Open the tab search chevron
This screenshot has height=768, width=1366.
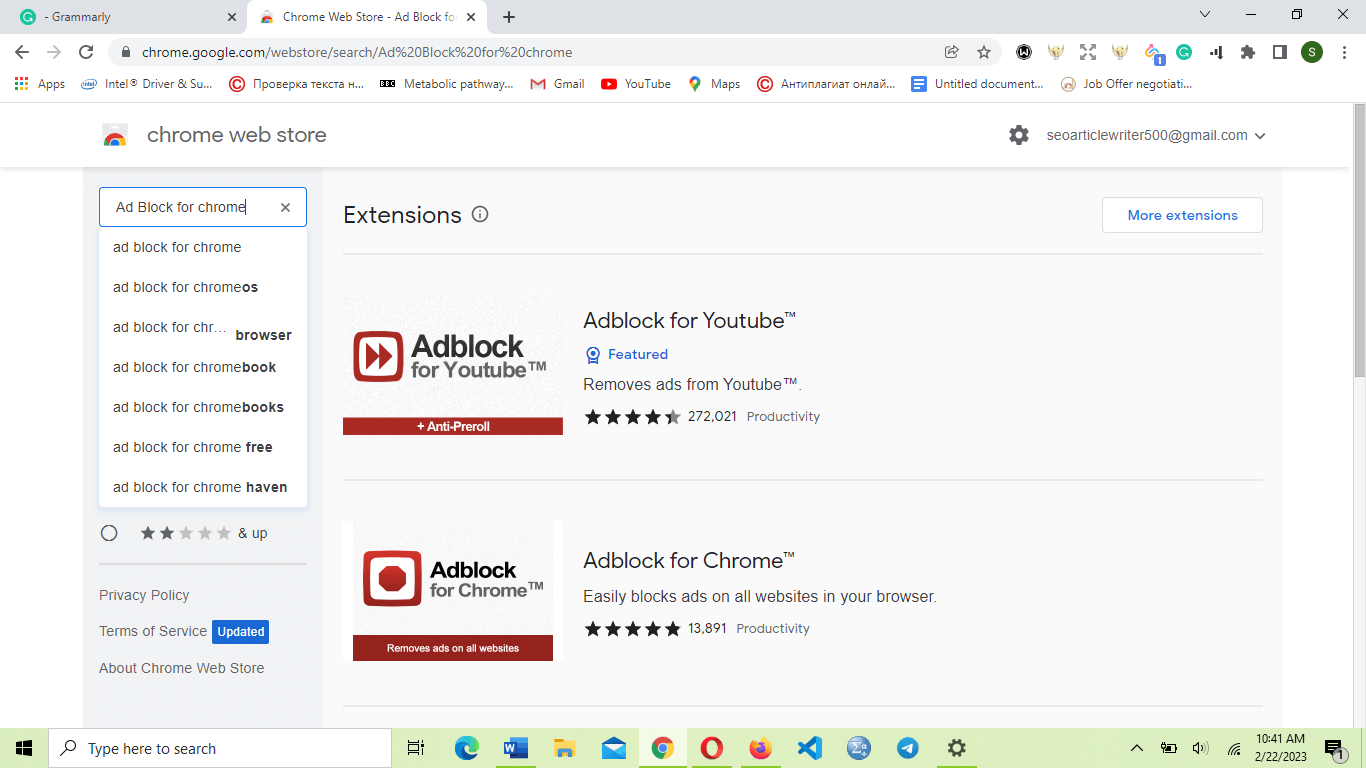pyautogui.click(x=1205, y=14)
